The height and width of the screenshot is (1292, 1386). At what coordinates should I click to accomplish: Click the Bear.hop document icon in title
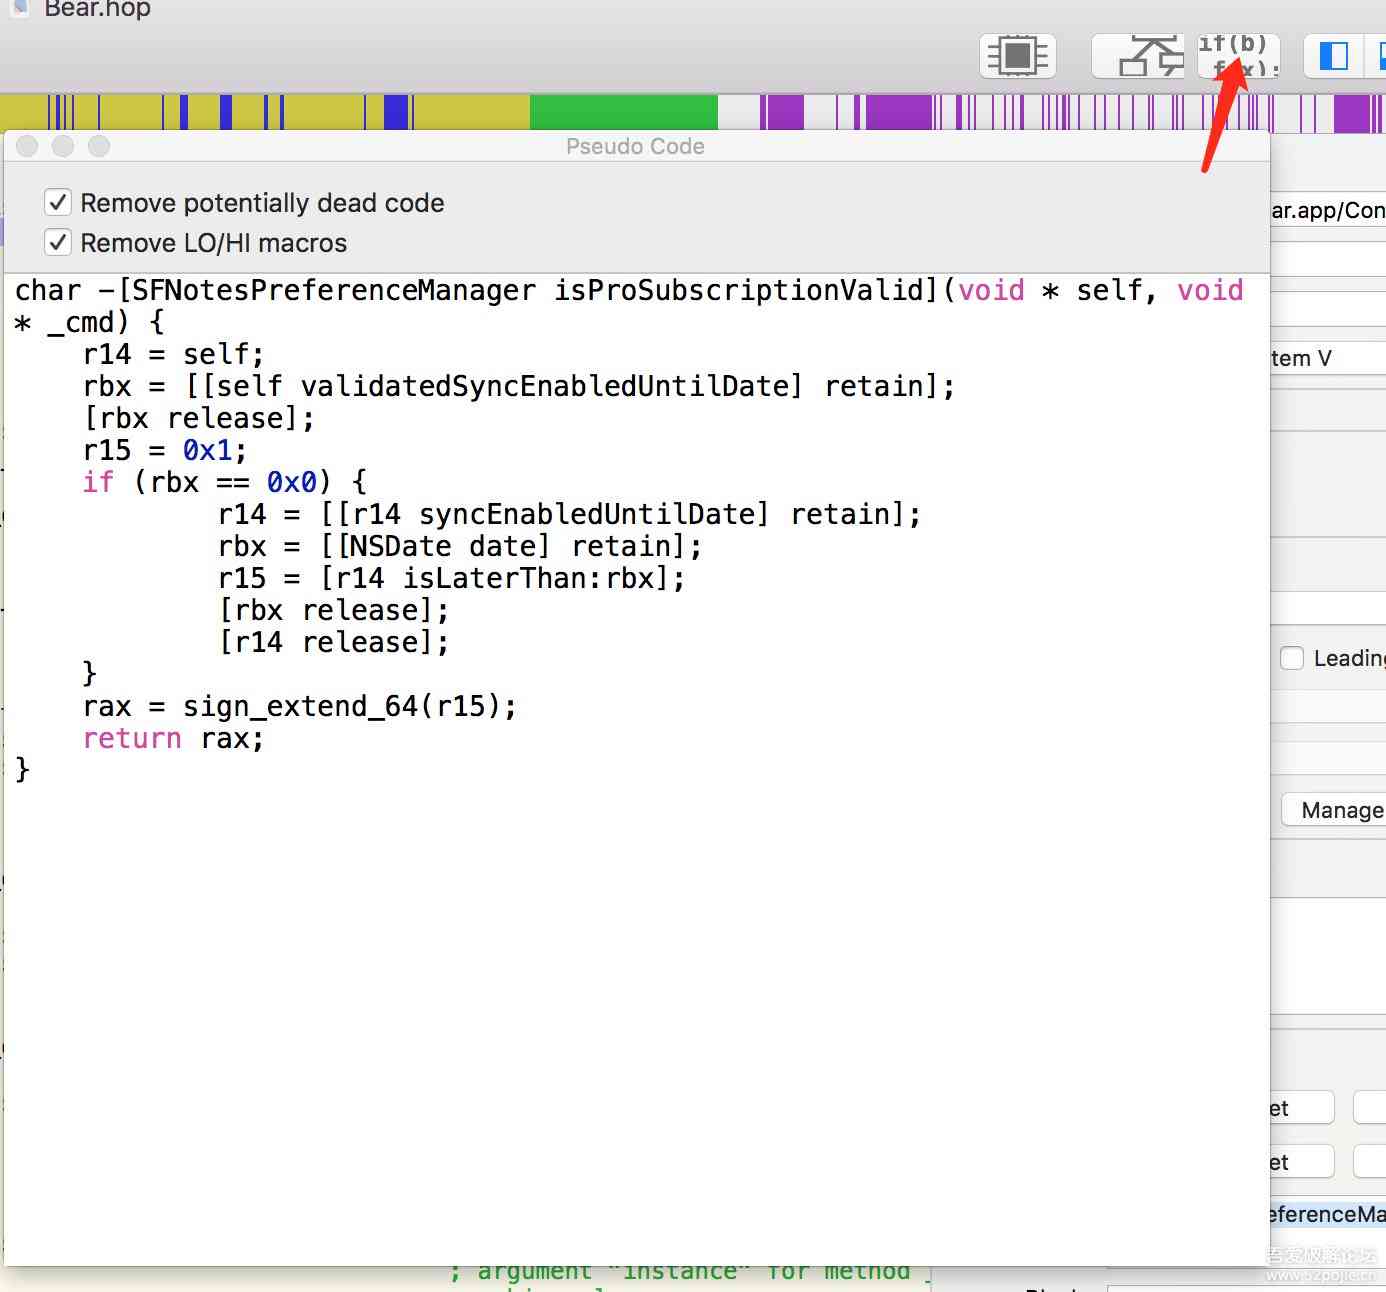pyautogui.click(x=18, y=8)
